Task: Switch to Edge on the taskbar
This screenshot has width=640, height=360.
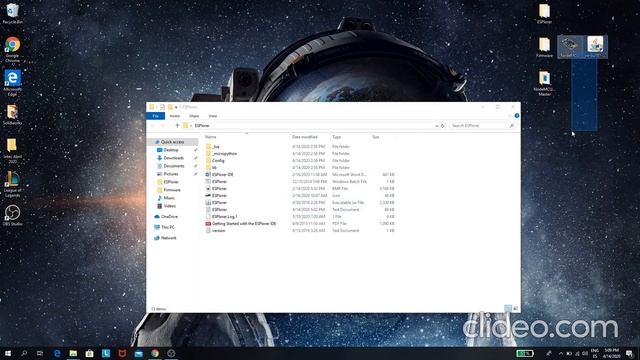Action: (57, 353)
